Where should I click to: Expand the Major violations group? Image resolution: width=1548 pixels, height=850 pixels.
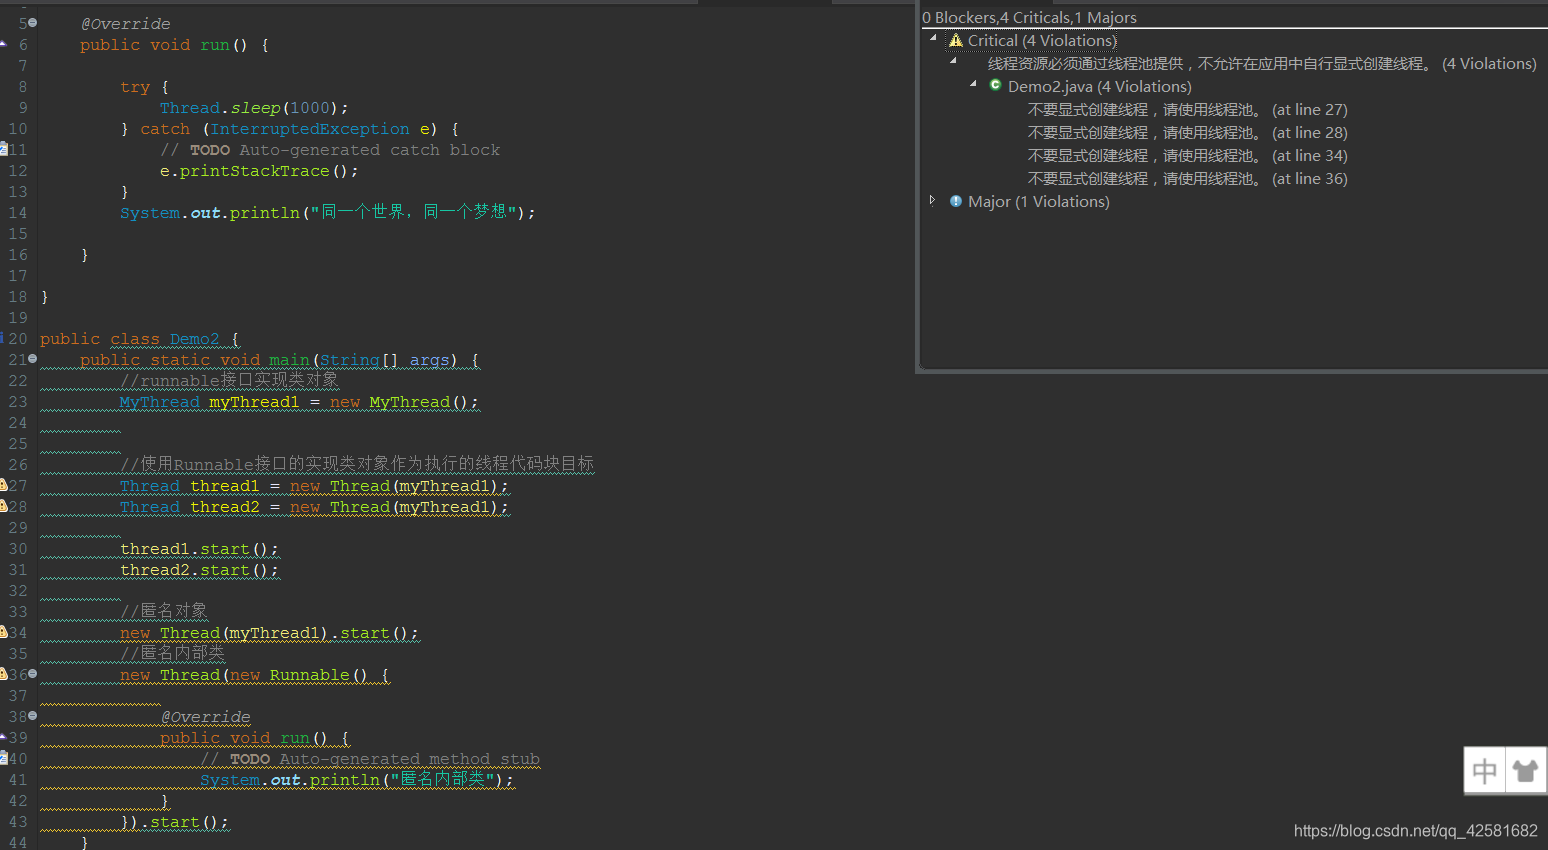pyautogui.click(x=932, y=200)
